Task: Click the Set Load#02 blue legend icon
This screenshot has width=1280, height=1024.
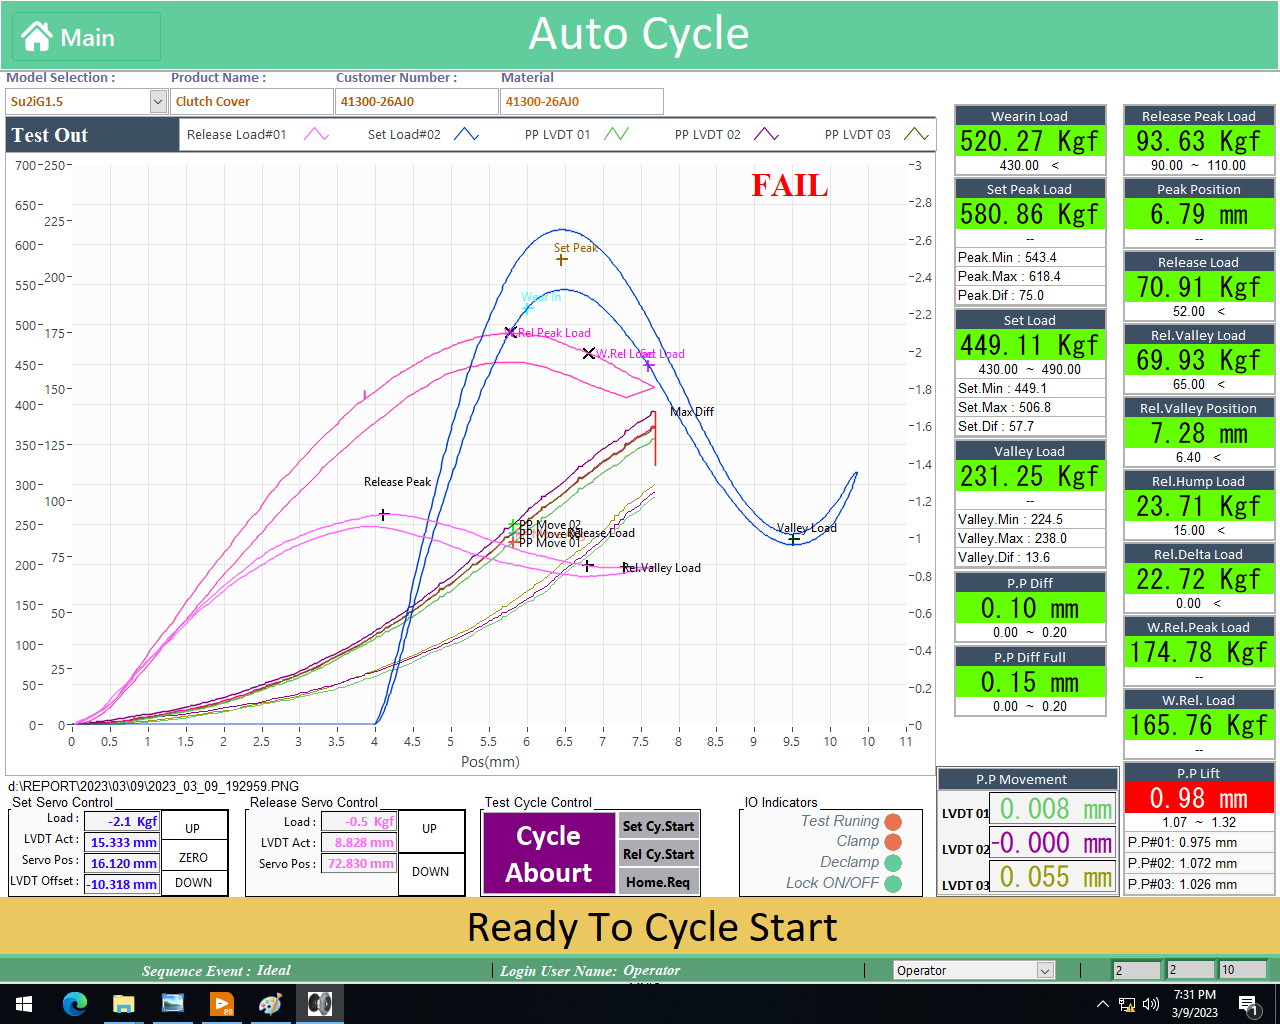Action: [466, 135]
